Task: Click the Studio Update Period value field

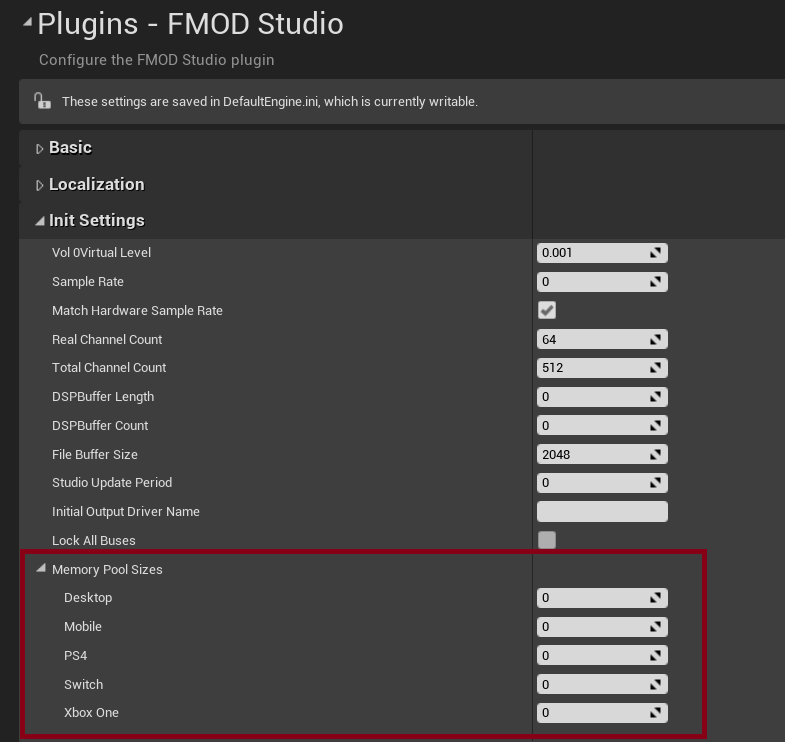Action: [x=602, y=483]
